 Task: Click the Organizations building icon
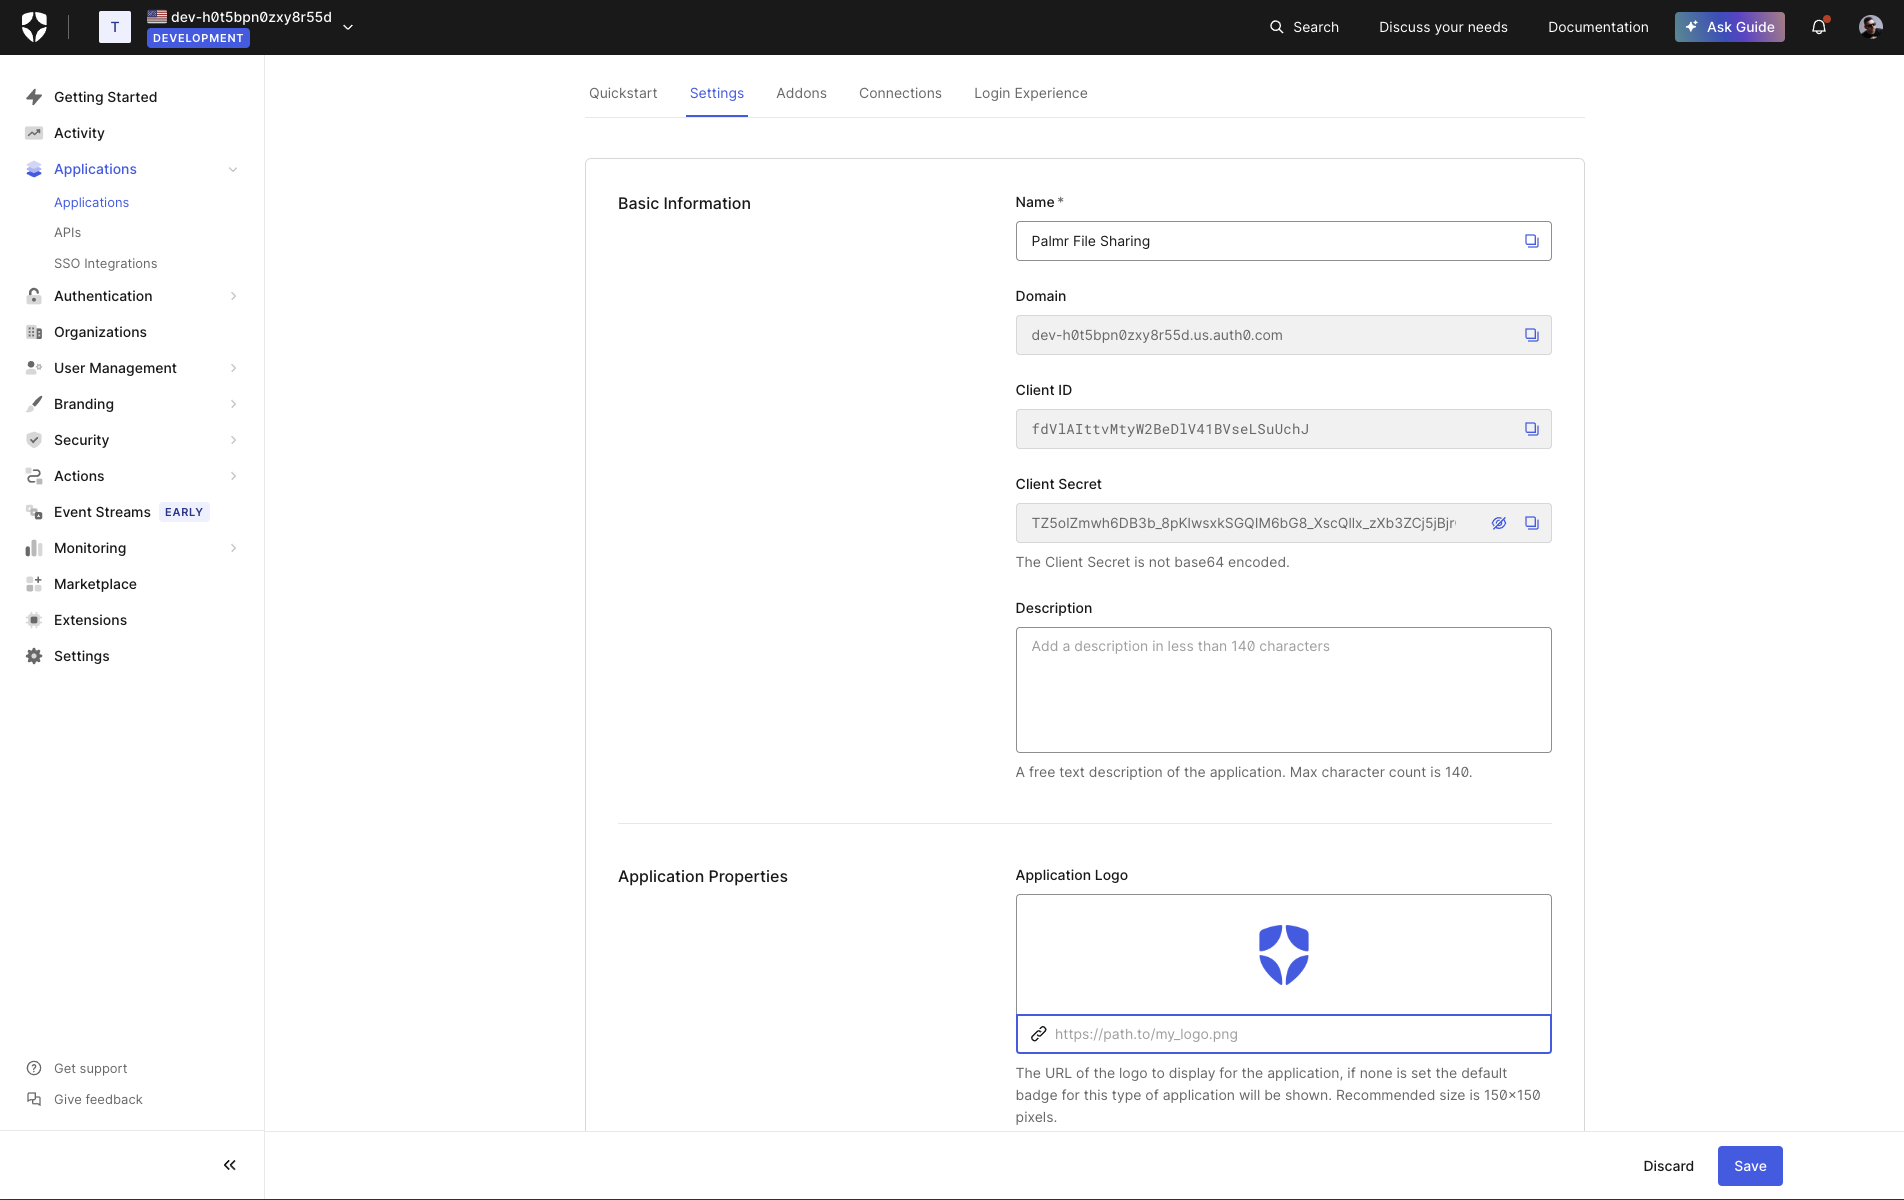tap(34, 332)
